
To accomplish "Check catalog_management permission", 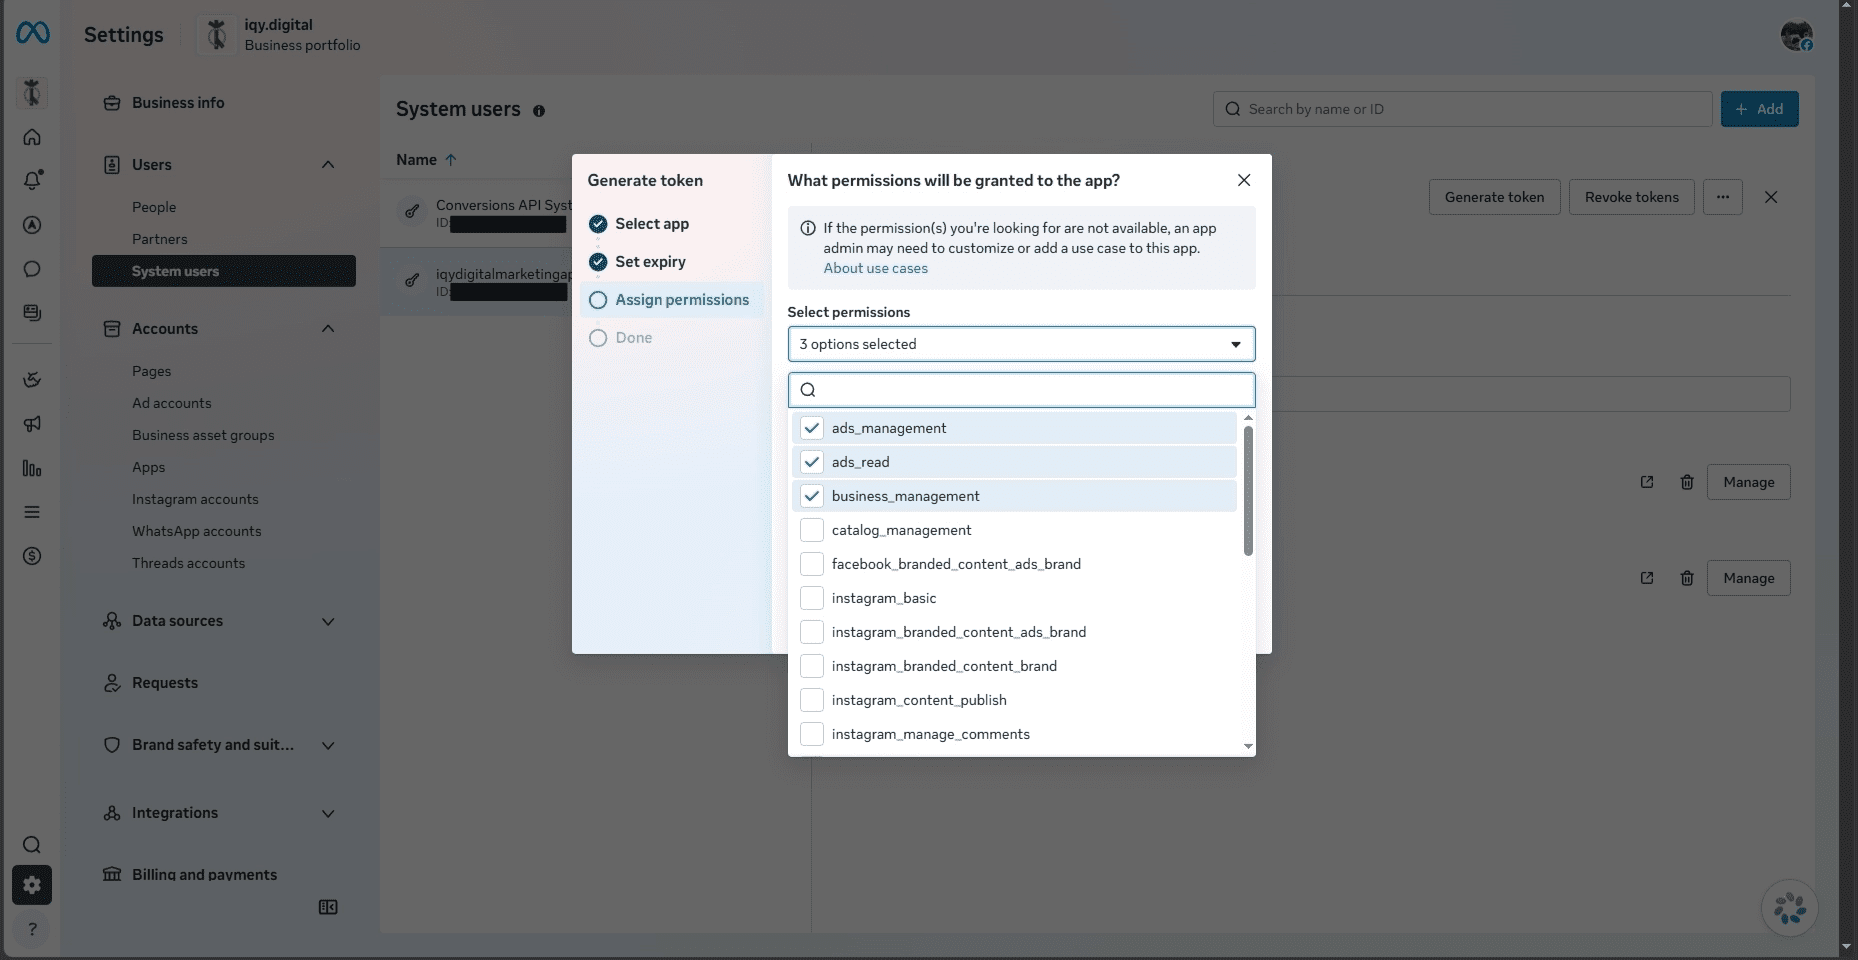I will [x=812, y=530].
